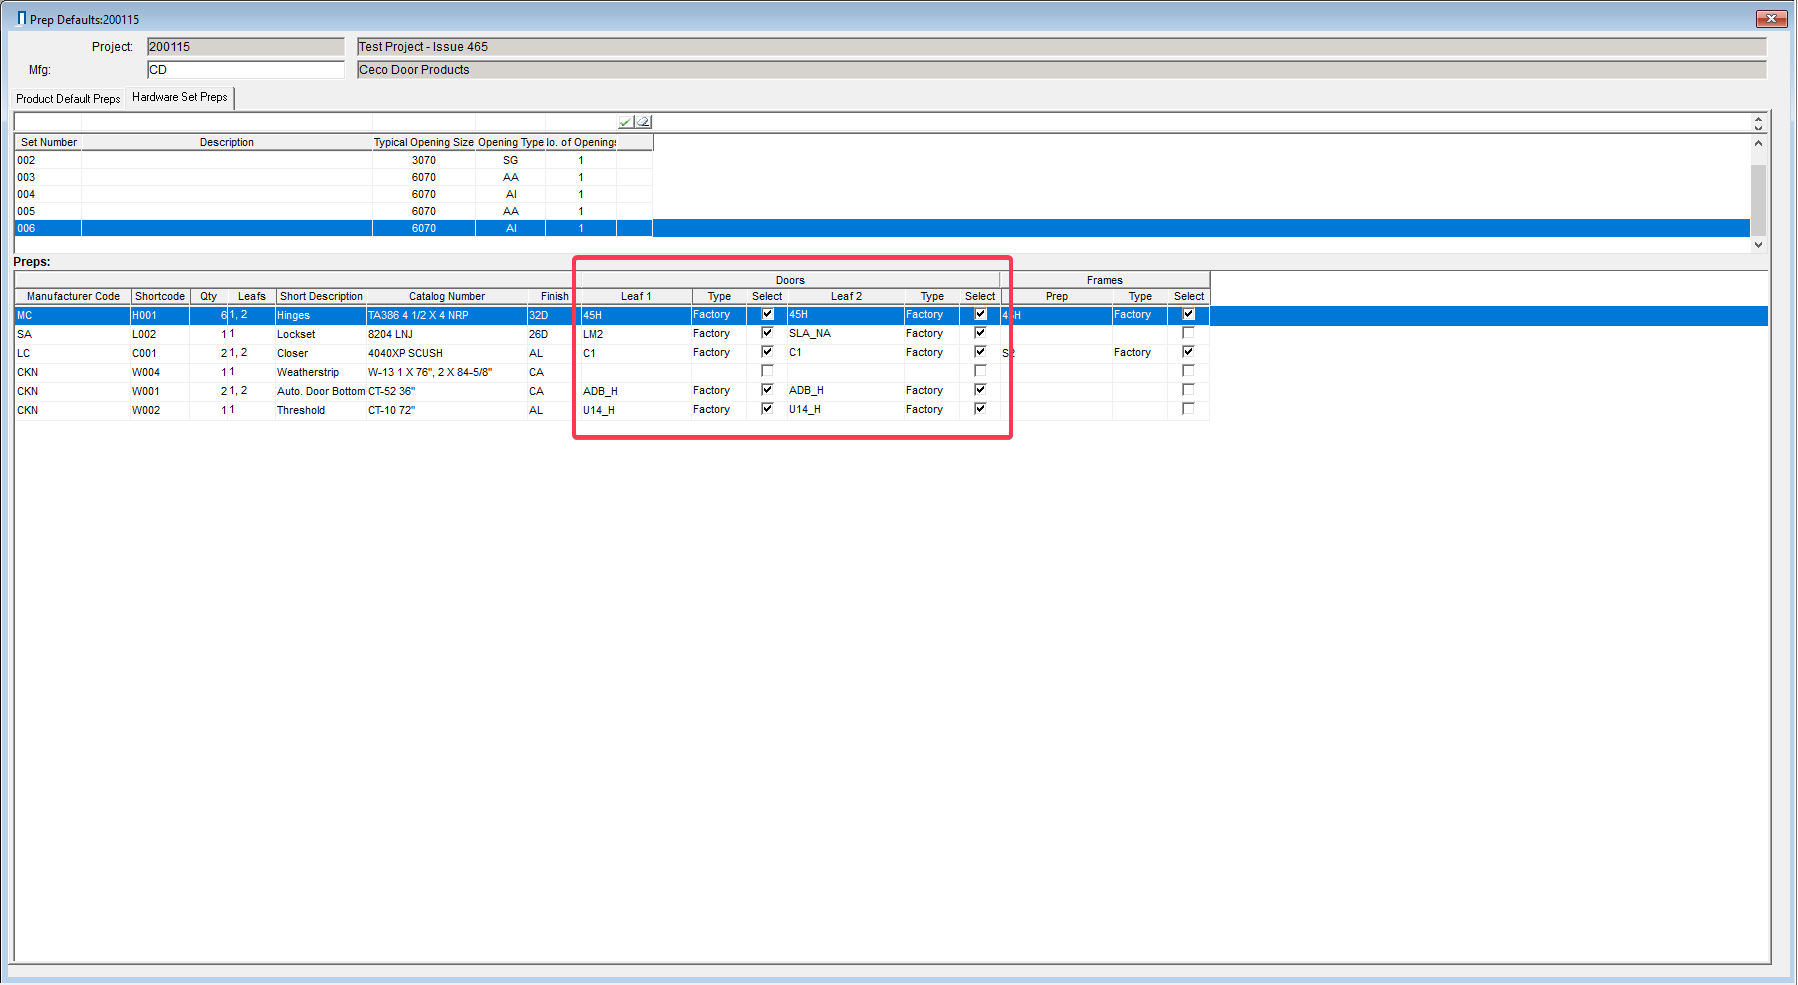Screen dimensions: 1798x985
Task: Sort by the Set Number column header
Action: pyautogui.click(x=48, y=142)
